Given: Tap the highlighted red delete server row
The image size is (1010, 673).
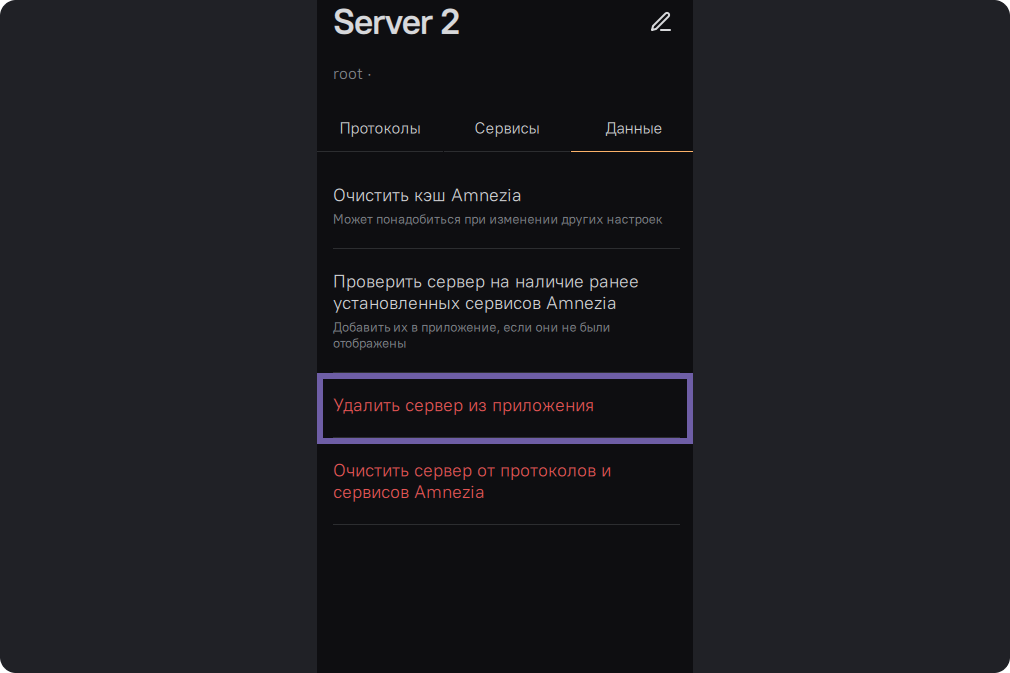Looking at the screenshot, I should tap(505, 408).
